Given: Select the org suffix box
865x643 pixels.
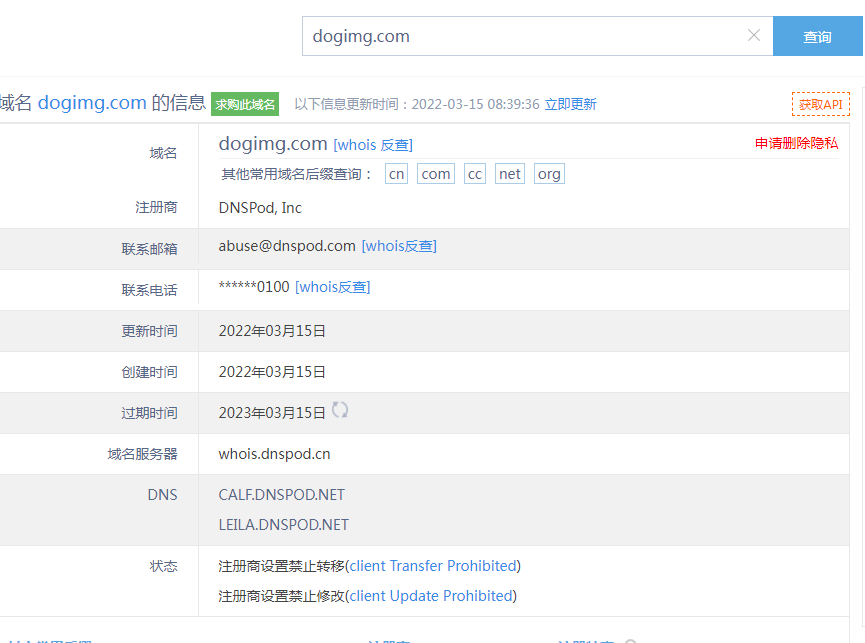Looking at the screenshot, I should coord(549,174).
